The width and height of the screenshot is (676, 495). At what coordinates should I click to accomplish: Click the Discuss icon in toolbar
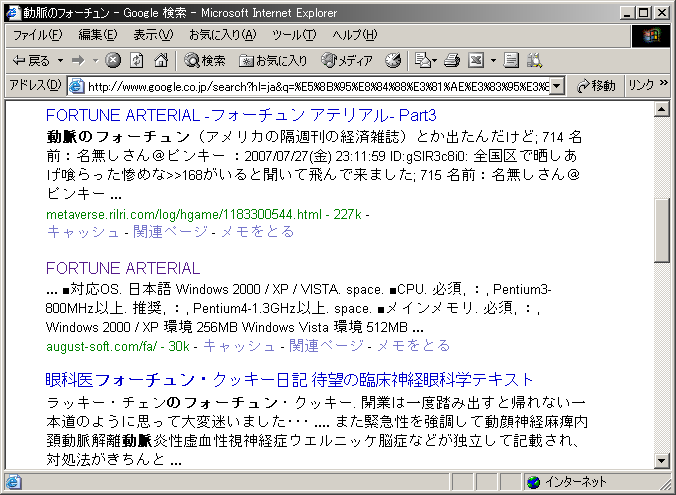pos(511,60)
